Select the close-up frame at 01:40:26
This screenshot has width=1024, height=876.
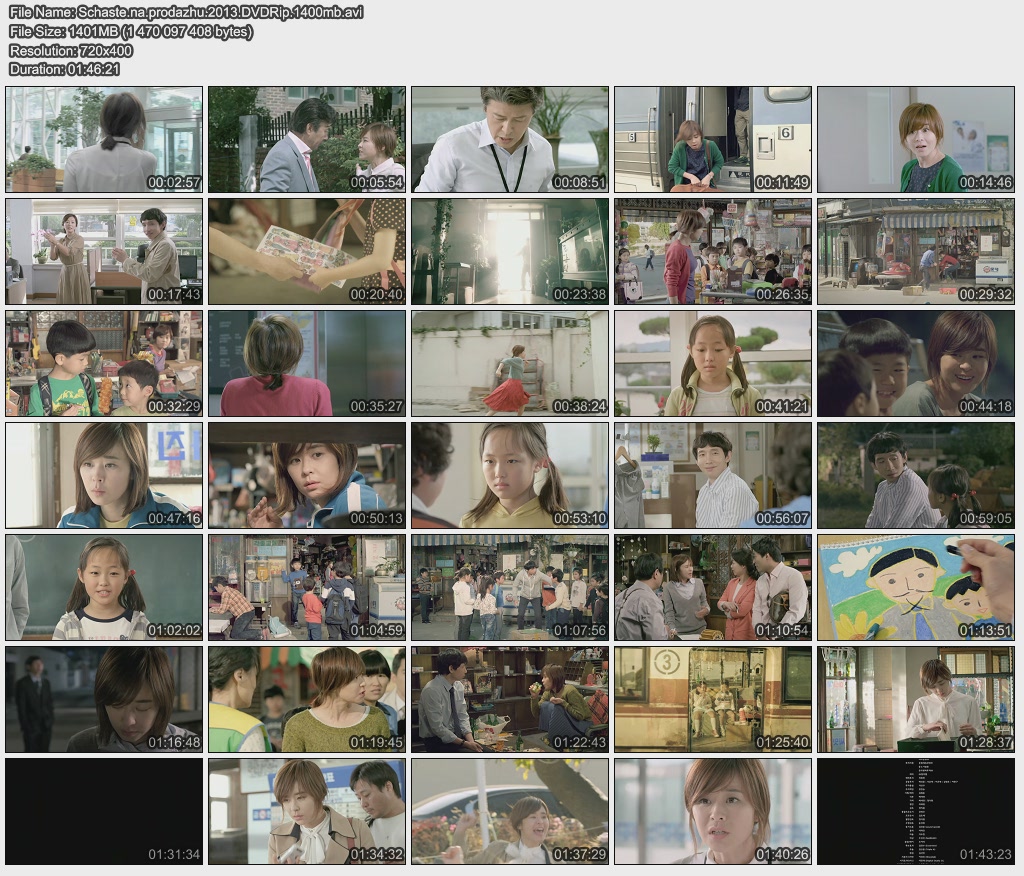point(713,811)
